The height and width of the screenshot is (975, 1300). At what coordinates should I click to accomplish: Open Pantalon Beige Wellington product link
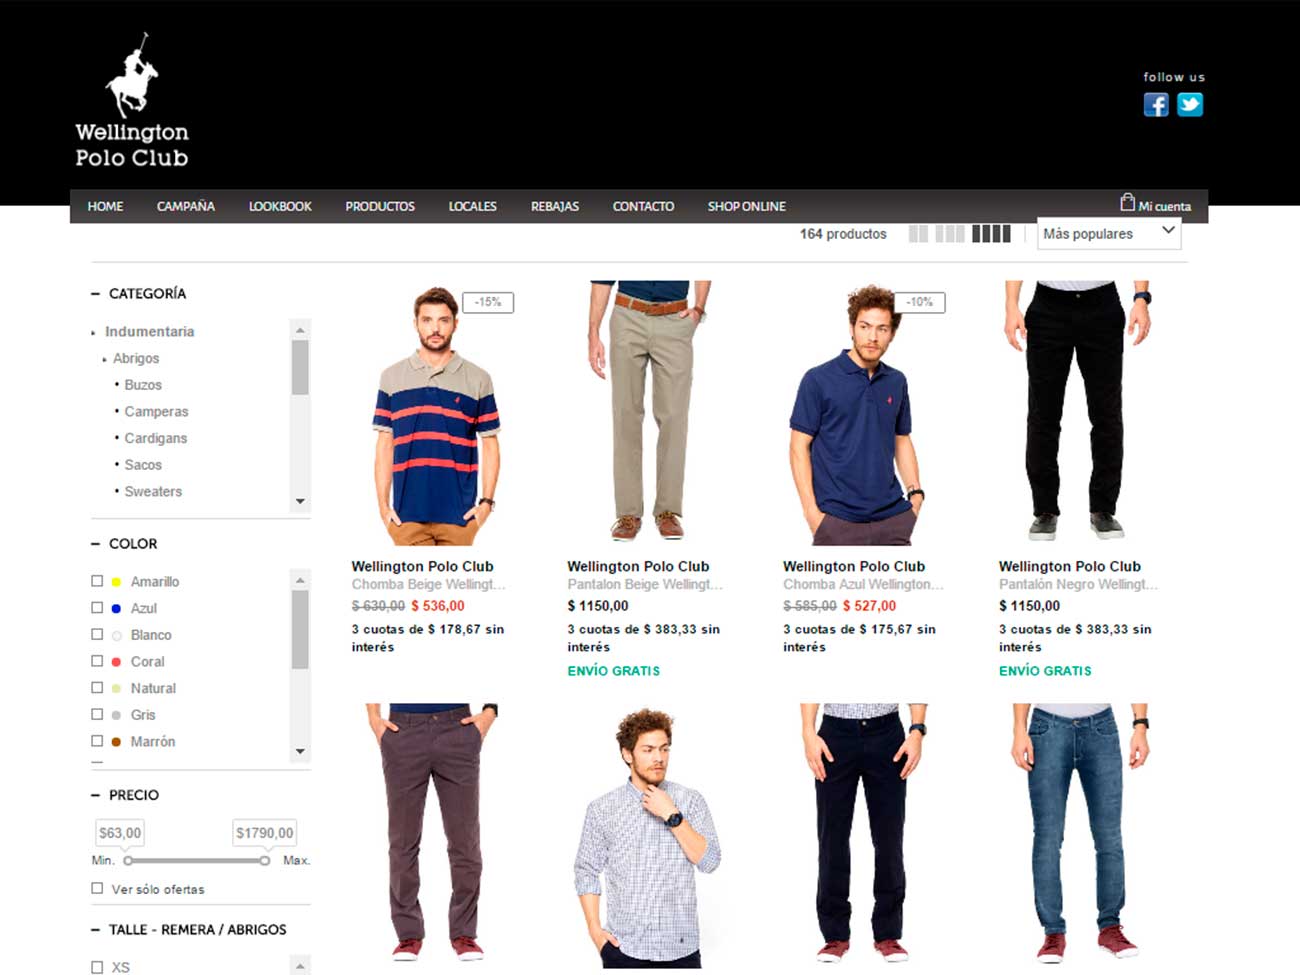tap(644, 584)
